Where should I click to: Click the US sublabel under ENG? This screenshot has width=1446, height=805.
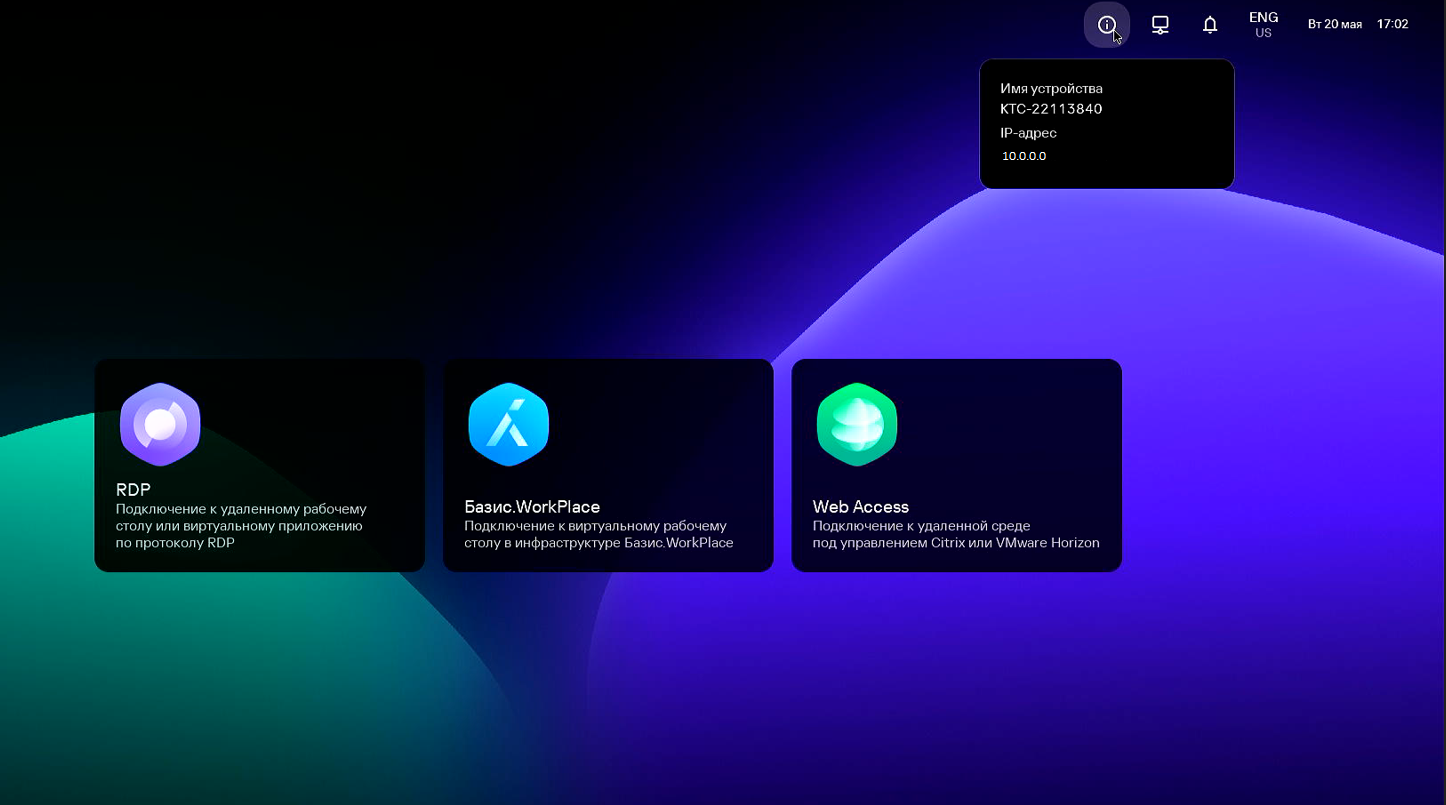click(1263, 33)
